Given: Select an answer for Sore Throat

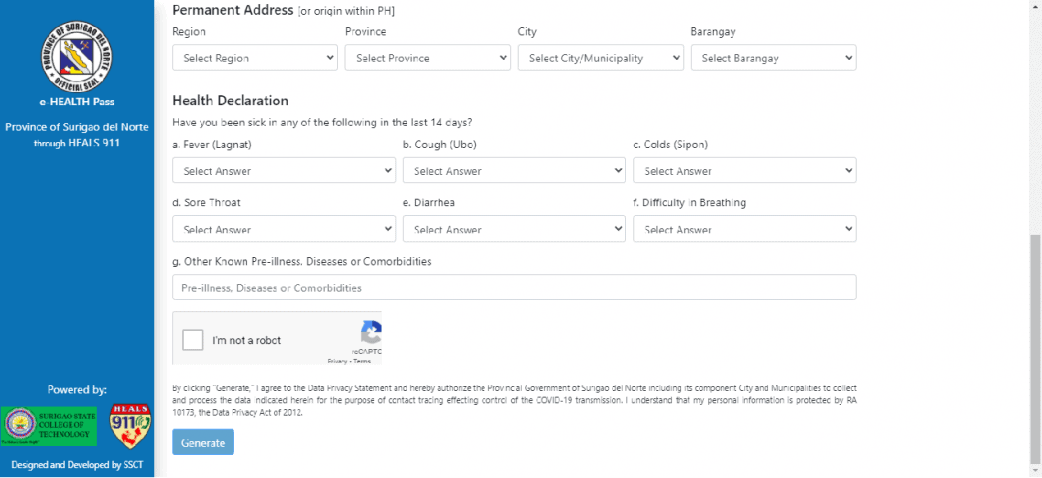Looking at the screenshot, I should tap(284, 229).
